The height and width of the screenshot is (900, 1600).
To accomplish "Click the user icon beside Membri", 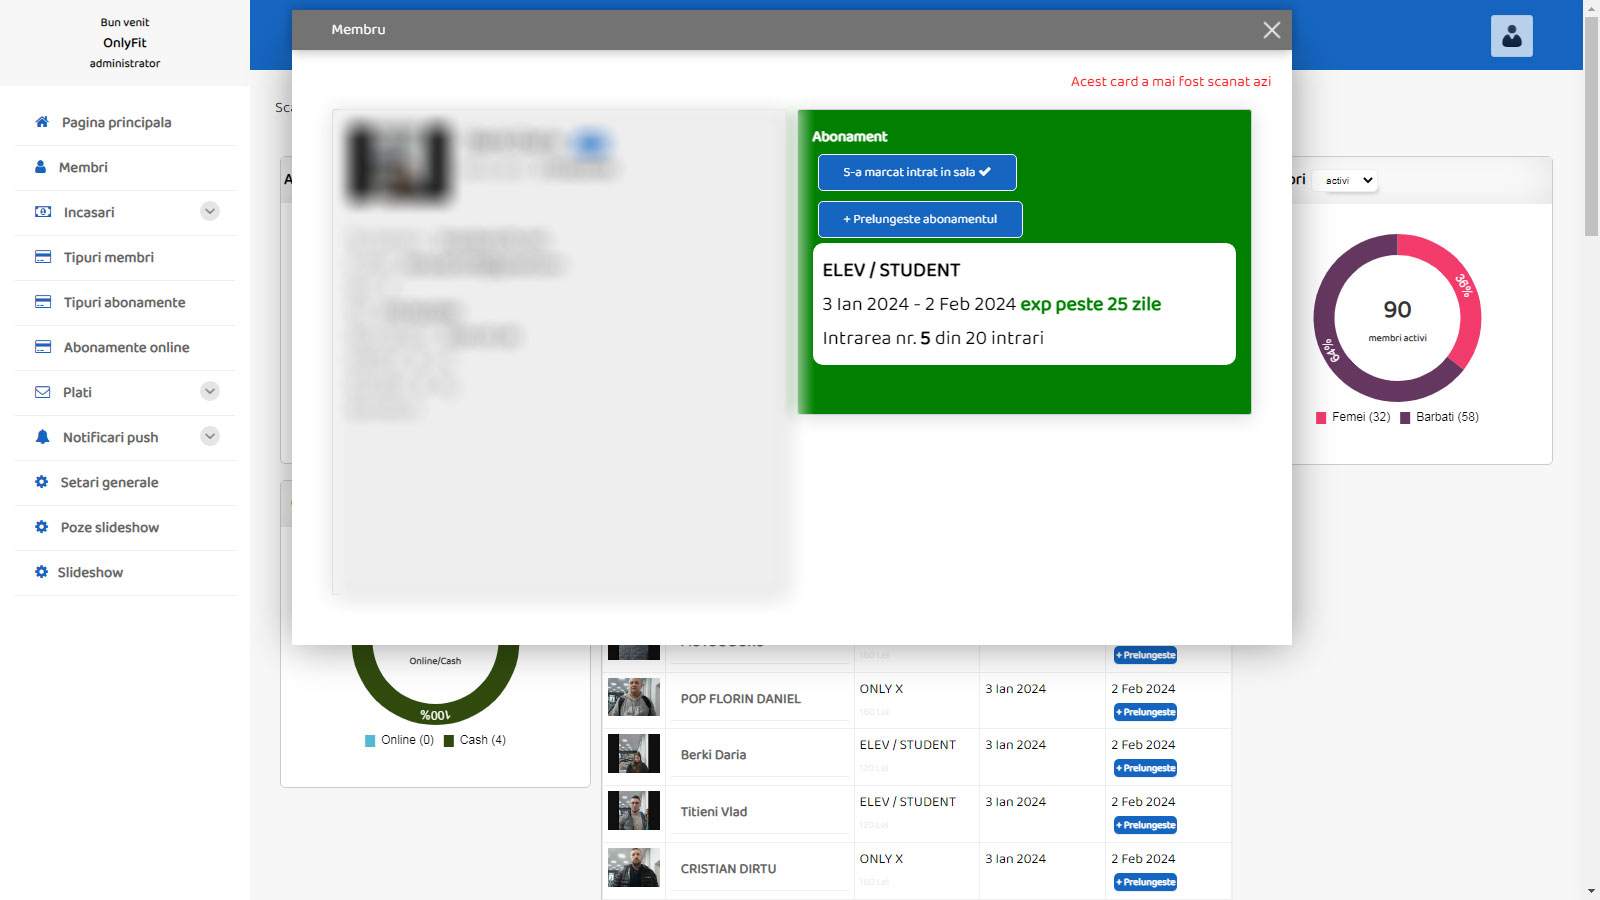I will [40, 167].
